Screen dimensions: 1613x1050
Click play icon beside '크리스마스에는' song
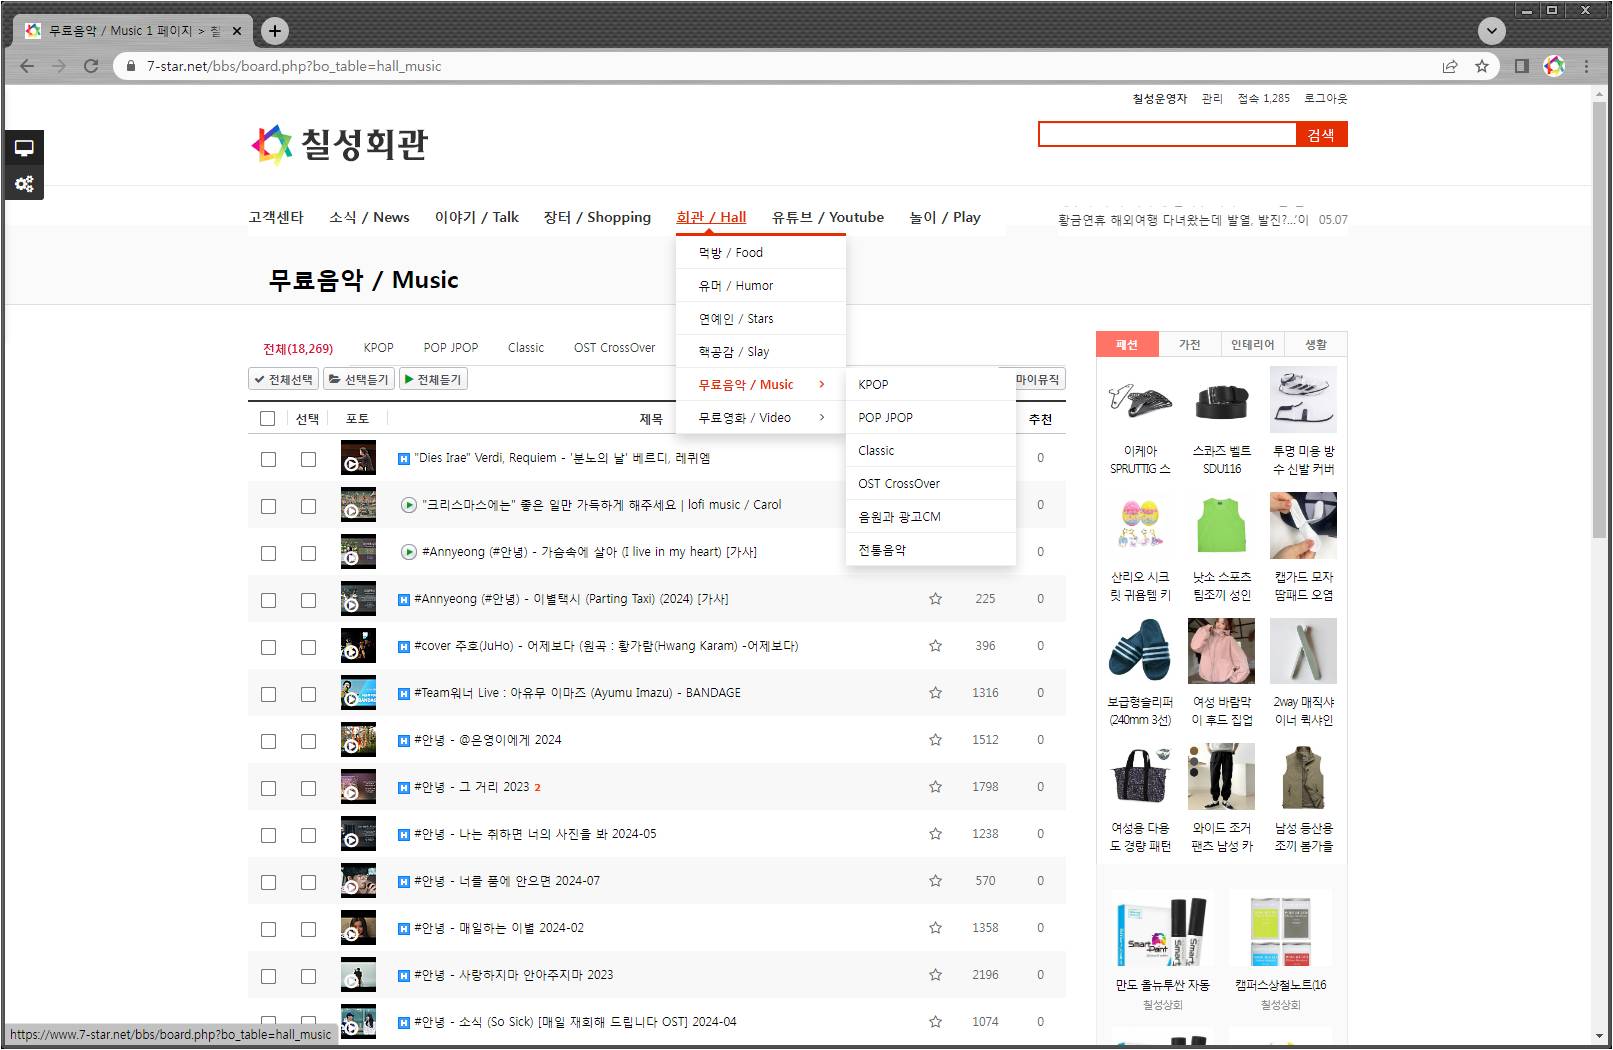coord(408,505)
